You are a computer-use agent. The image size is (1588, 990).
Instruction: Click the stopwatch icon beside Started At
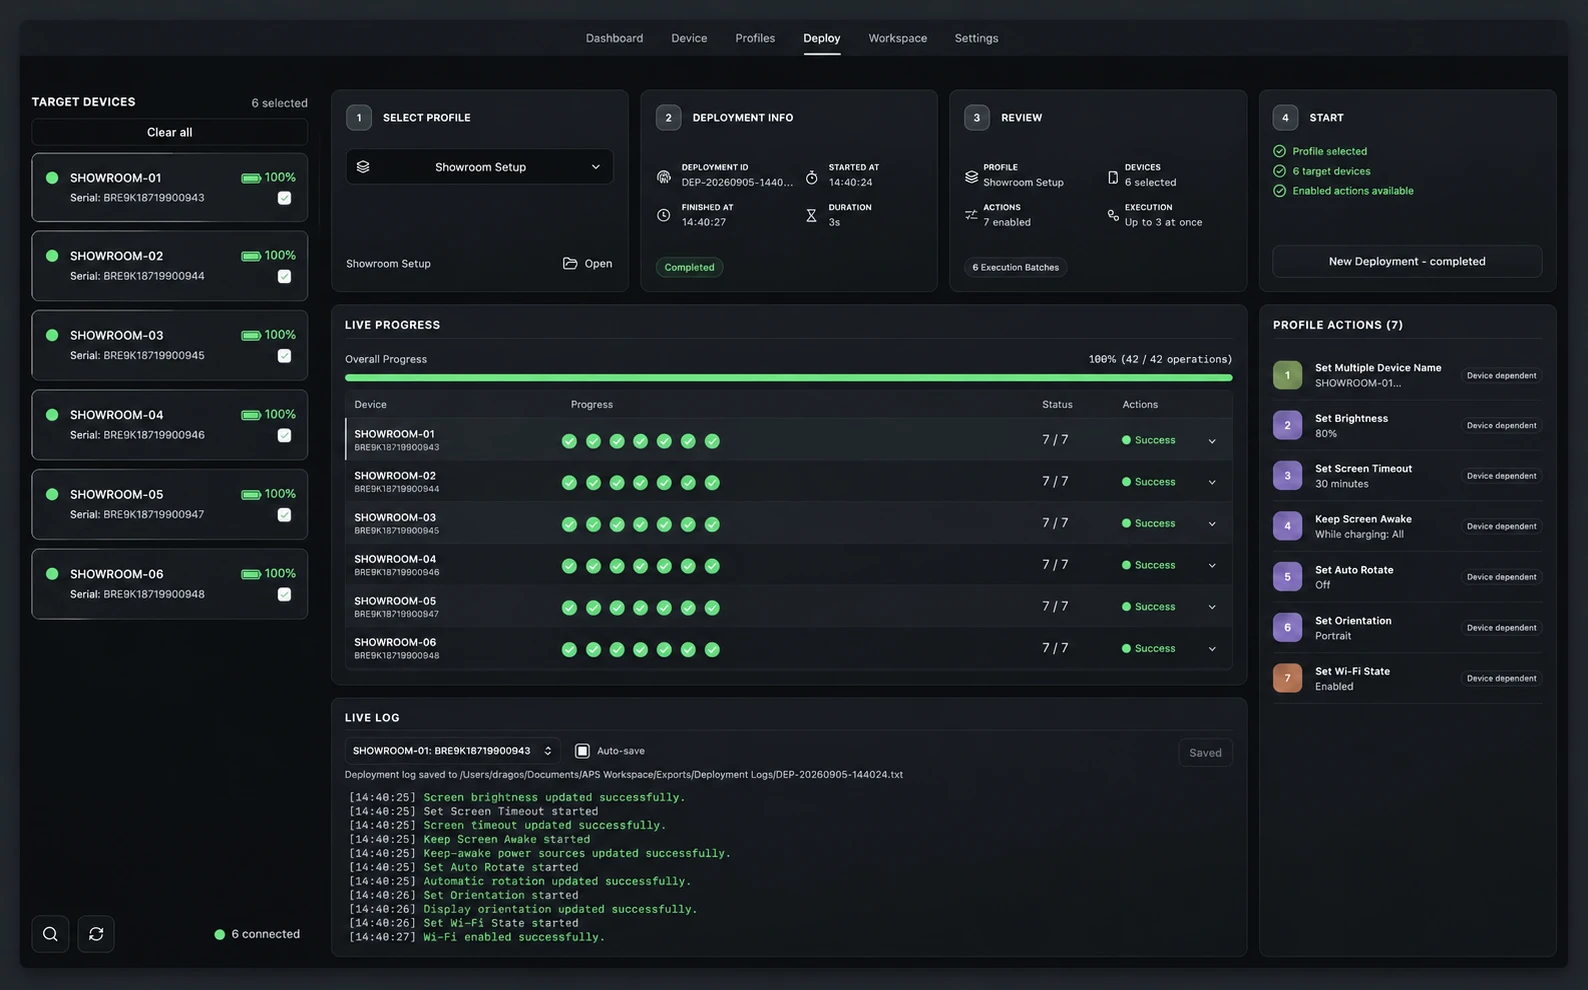811,176
